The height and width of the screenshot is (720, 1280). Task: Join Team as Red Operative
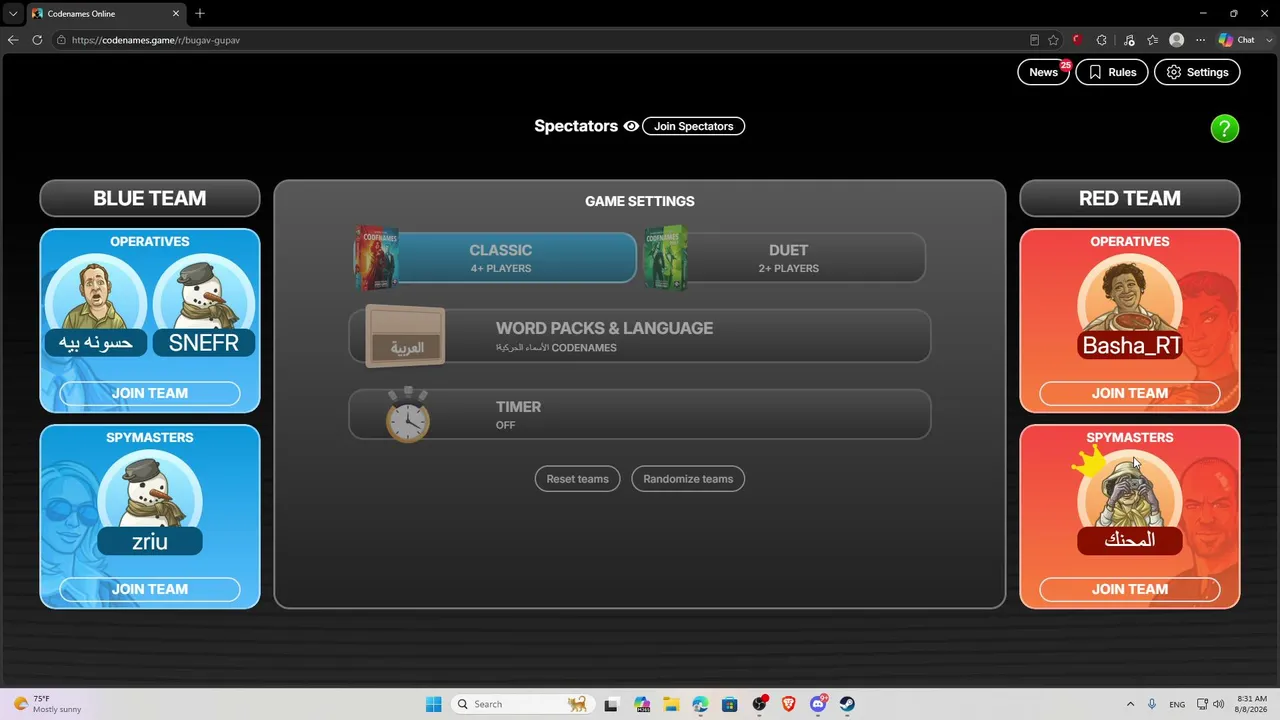(x=1130, y=393)
